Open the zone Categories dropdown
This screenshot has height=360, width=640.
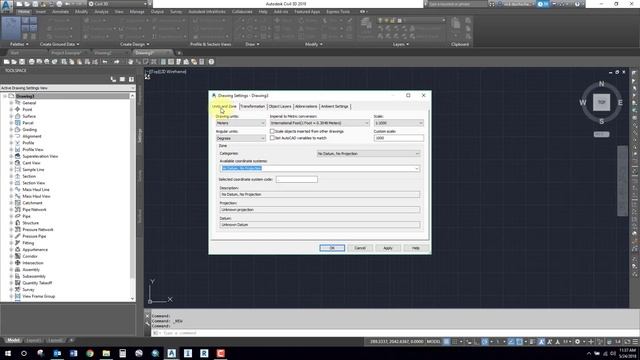coord(369,153)
